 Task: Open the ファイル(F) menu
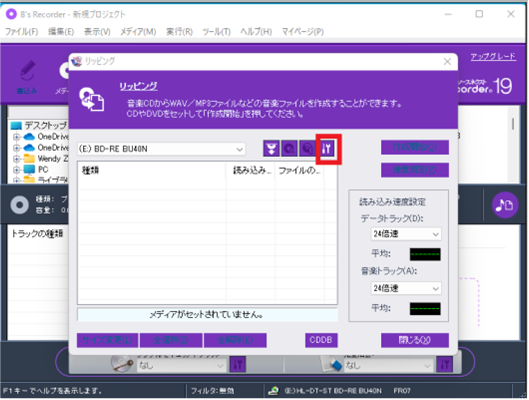22,32
